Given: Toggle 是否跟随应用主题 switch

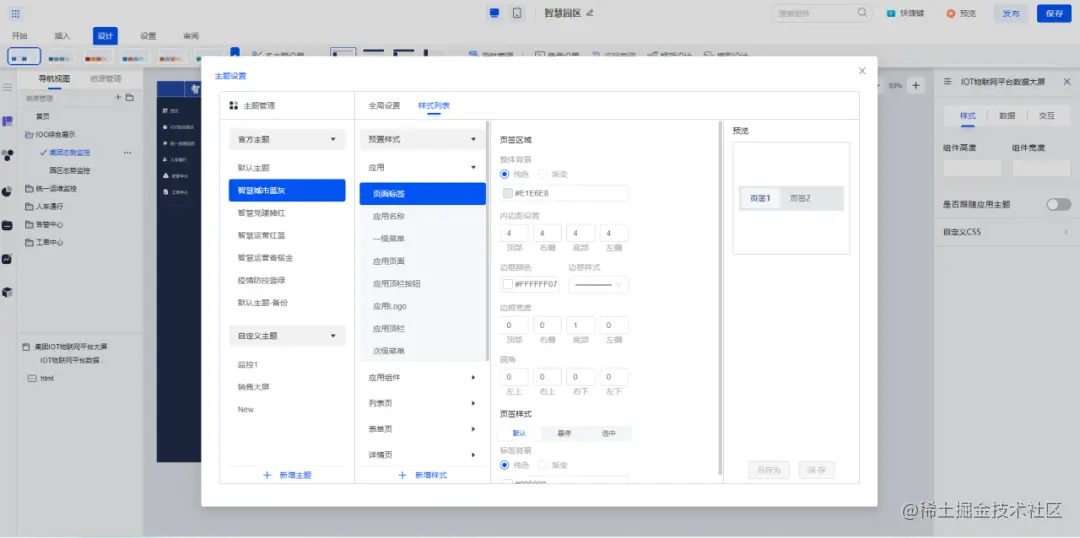Looking at the screenshot, I should (x=1059, y=205).
